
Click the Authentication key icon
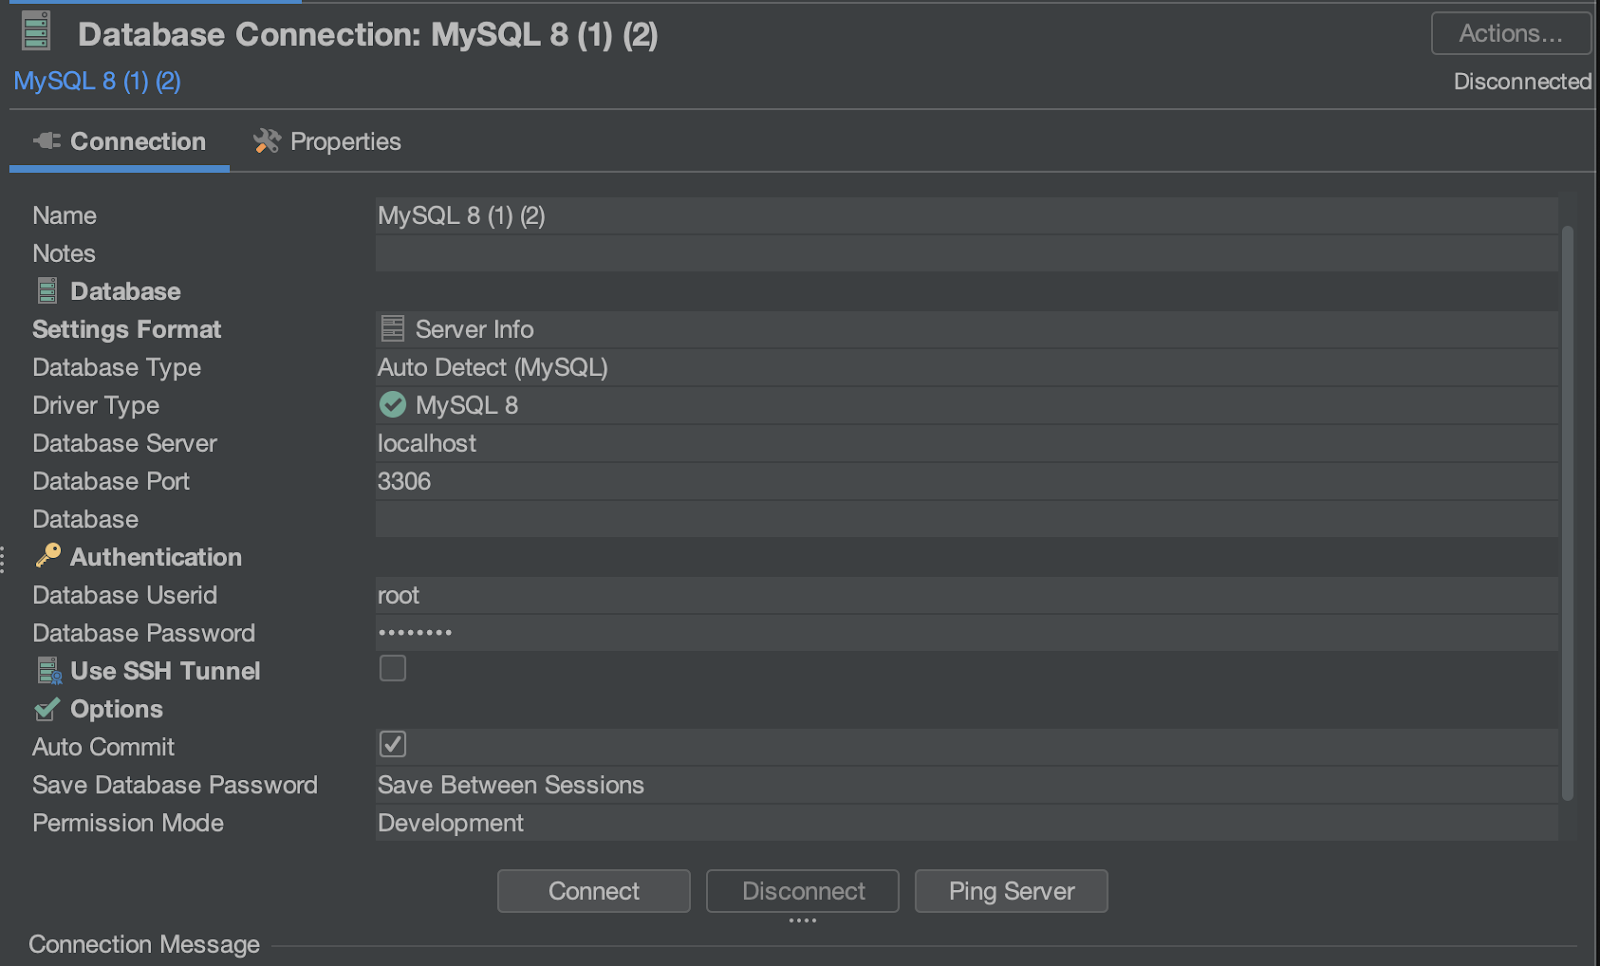[x=48, y=556]
